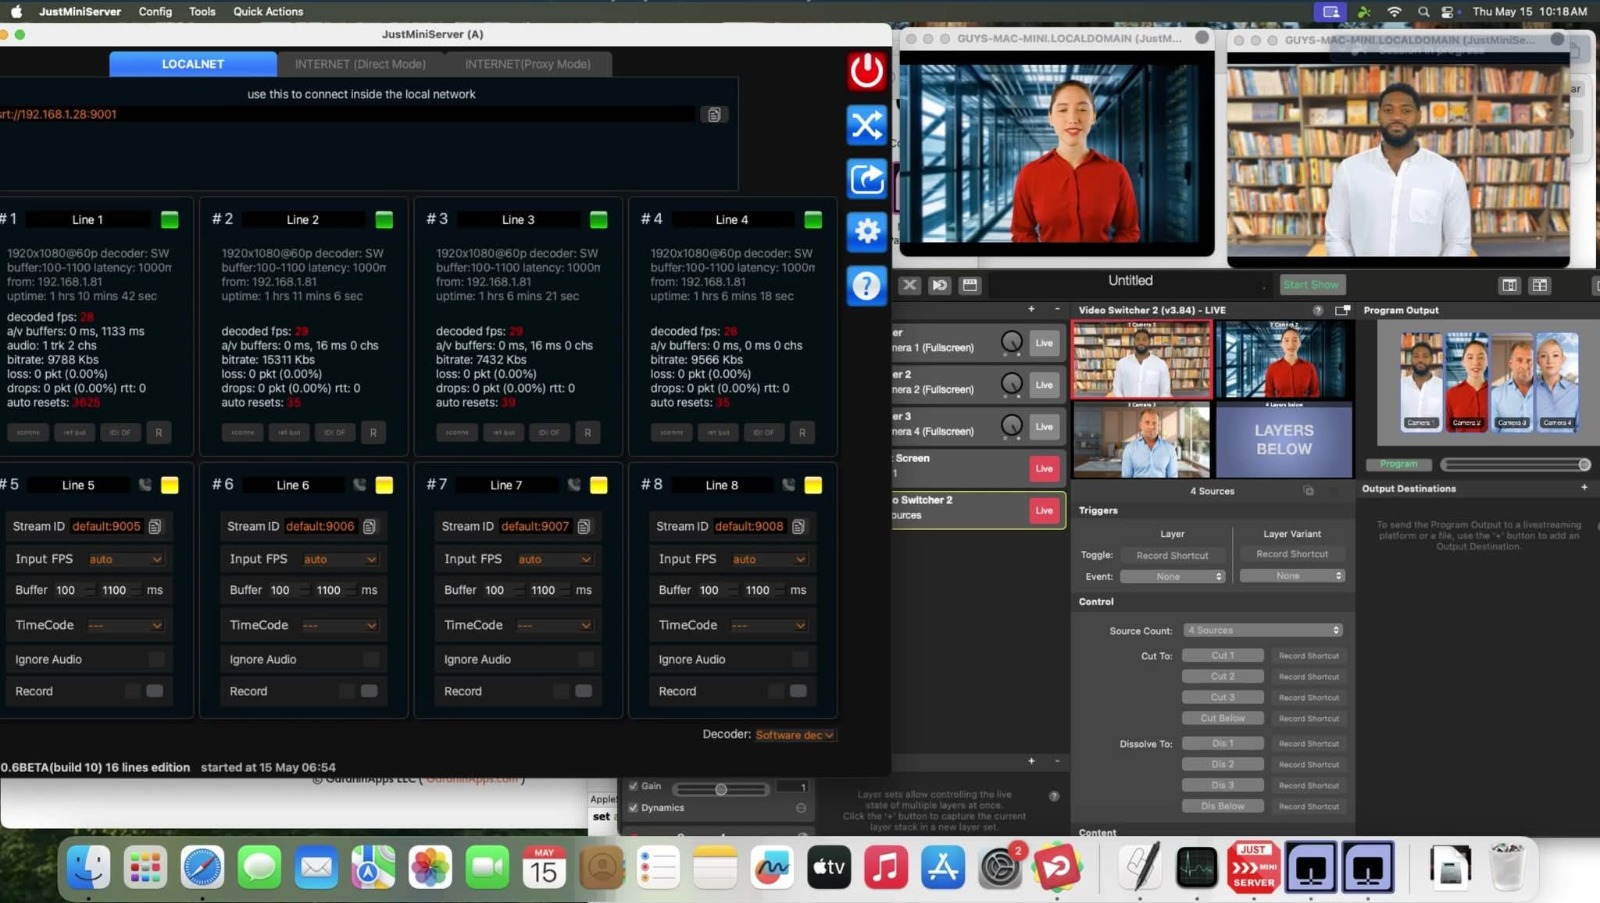Expand Input FPS dropdown on Line 6

(x=340, y=560)
